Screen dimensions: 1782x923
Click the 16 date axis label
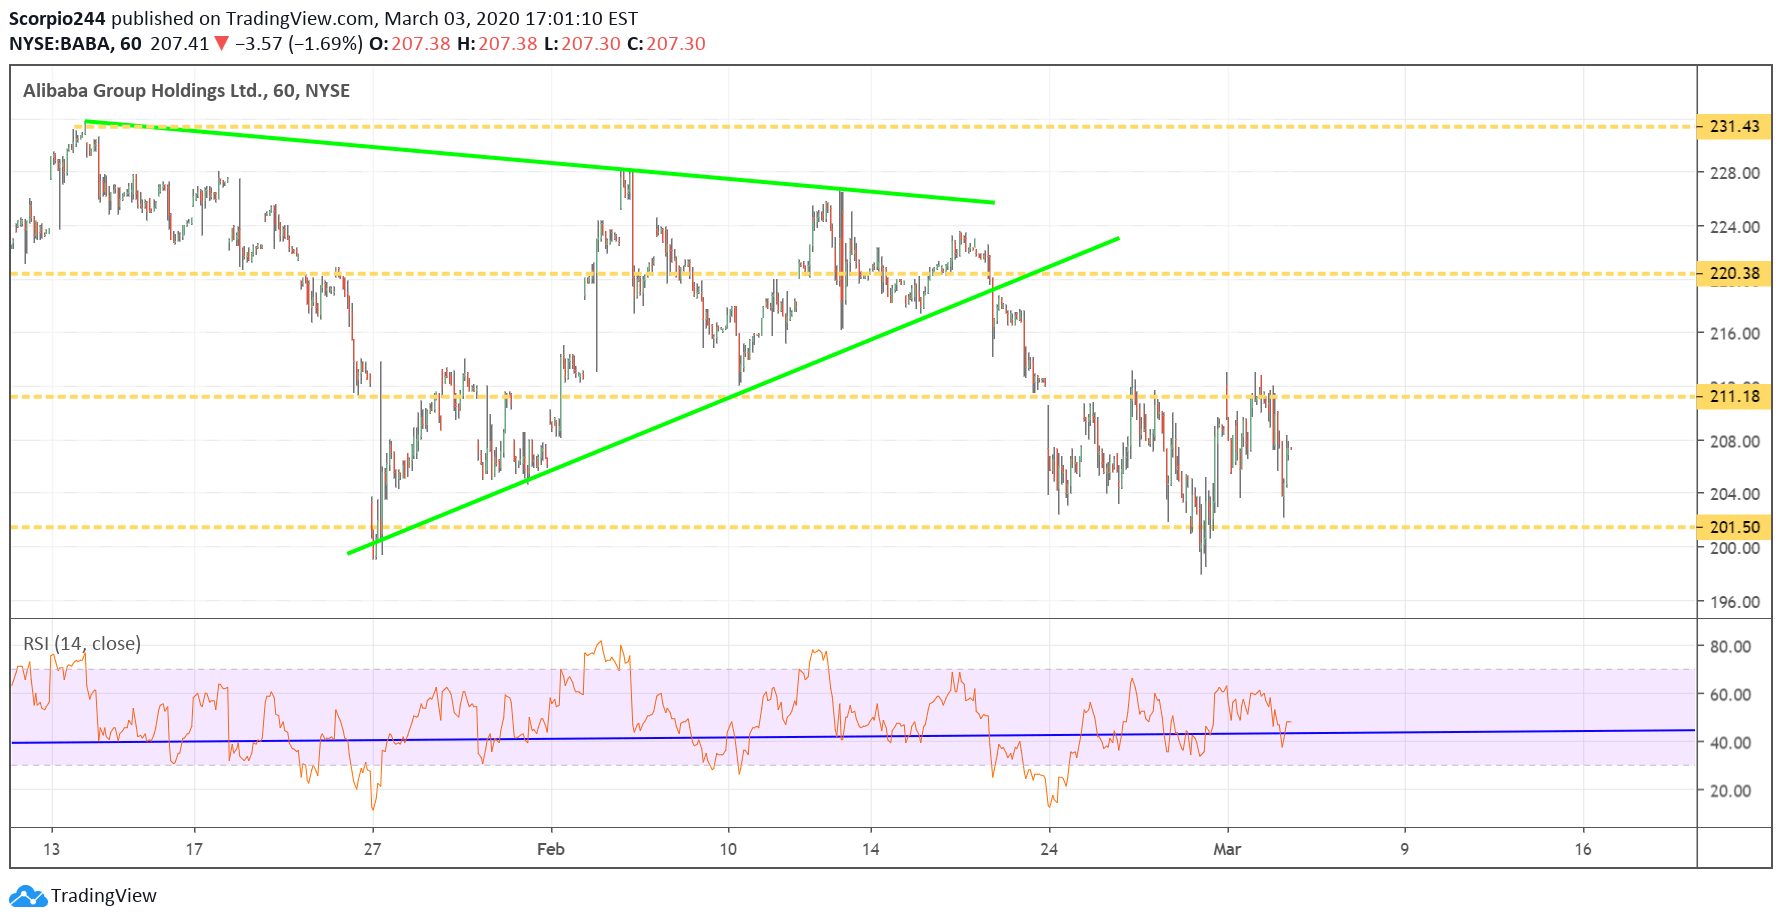click(x=1583, y=849)
